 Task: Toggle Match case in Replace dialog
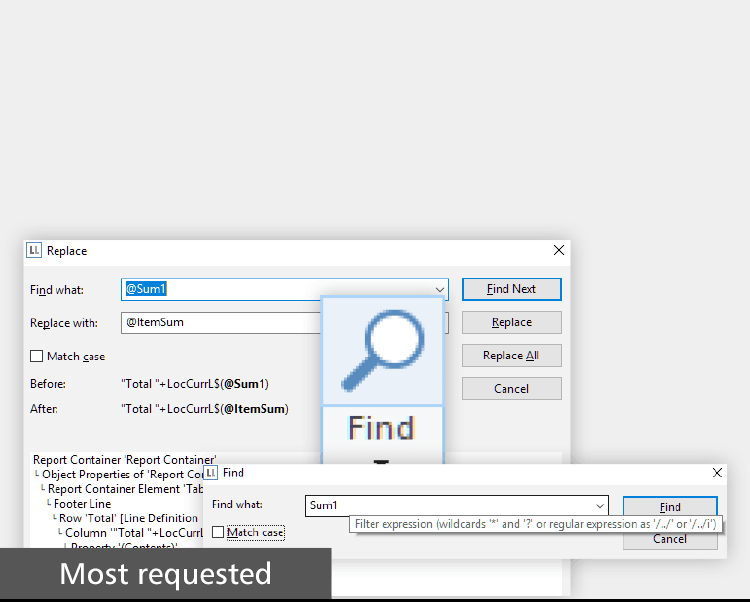tap(36, 356)
